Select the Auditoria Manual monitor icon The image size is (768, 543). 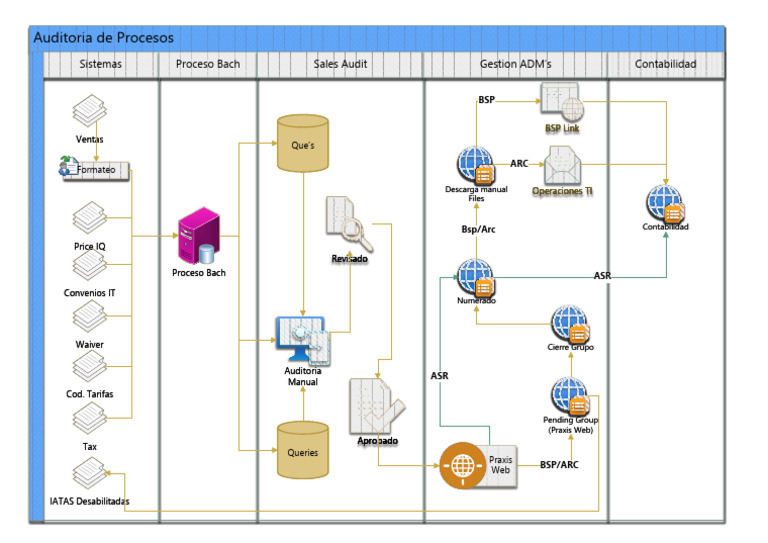[303, 341]
